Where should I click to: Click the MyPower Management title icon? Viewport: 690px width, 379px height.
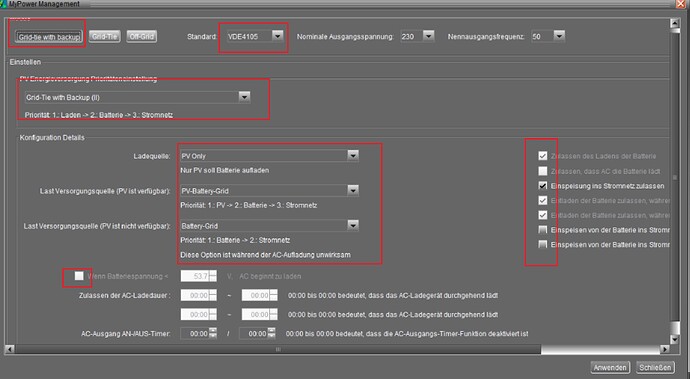pos(4,4)
